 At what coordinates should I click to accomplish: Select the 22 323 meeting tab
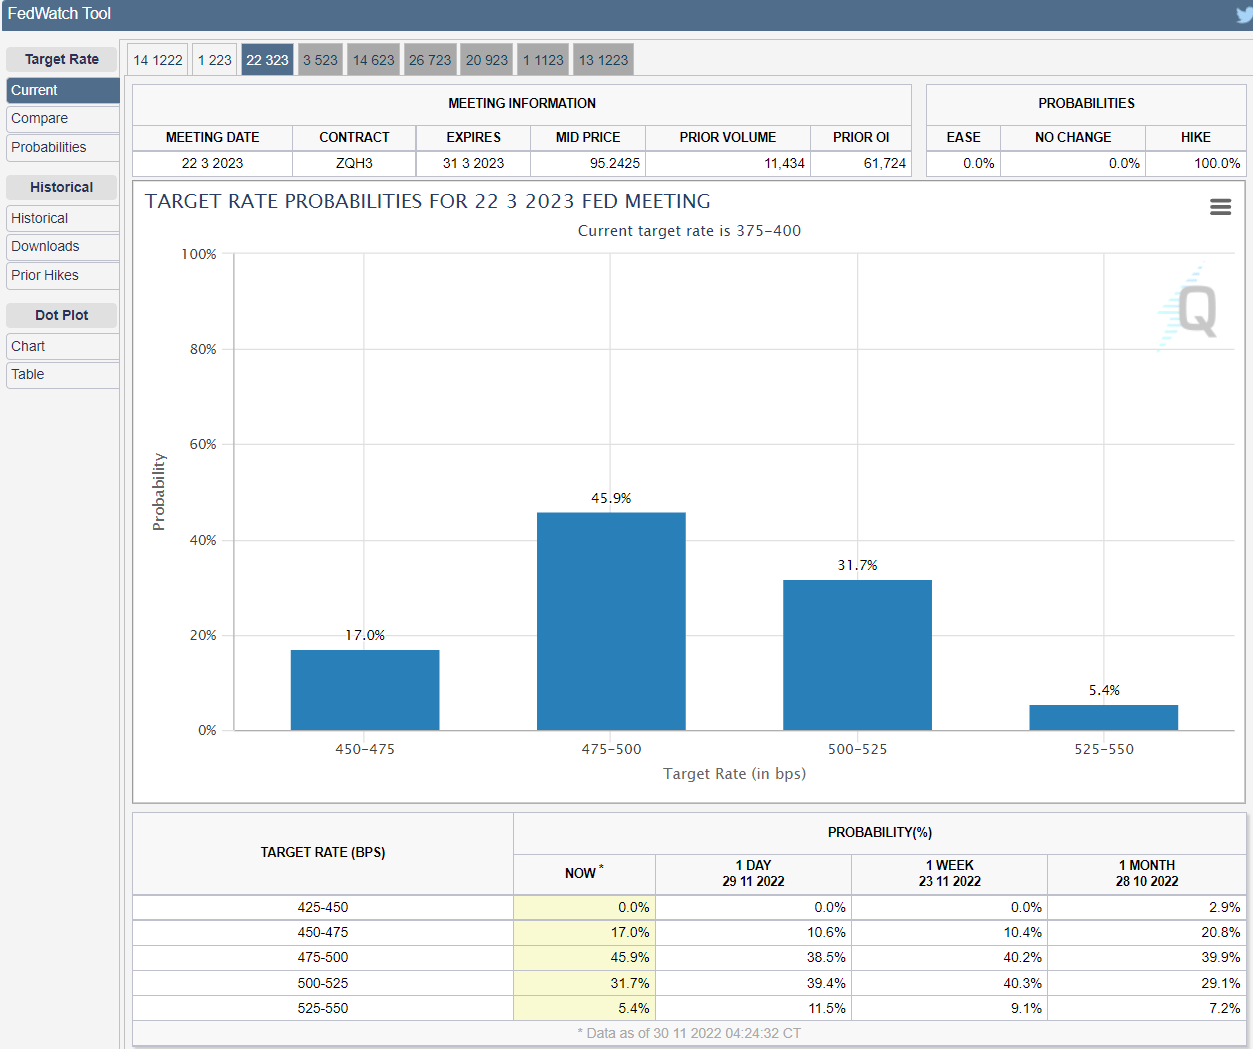[x=267, y=60]
